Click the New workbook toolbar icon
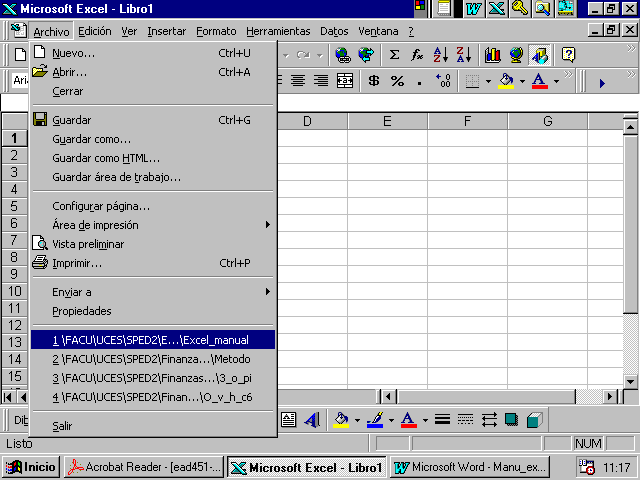 click(20, 55)
